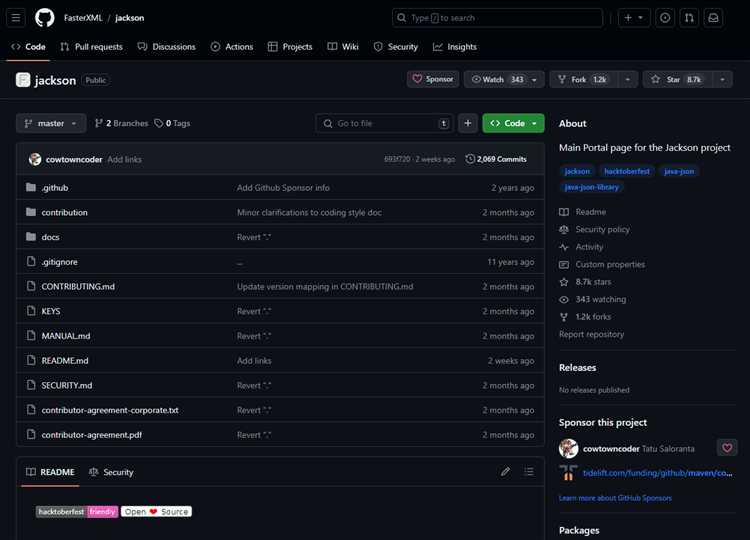Image resolution: width=750 pixels, height=540 pixels.
Task: Open the Insights tab
Action: [455, 47]
